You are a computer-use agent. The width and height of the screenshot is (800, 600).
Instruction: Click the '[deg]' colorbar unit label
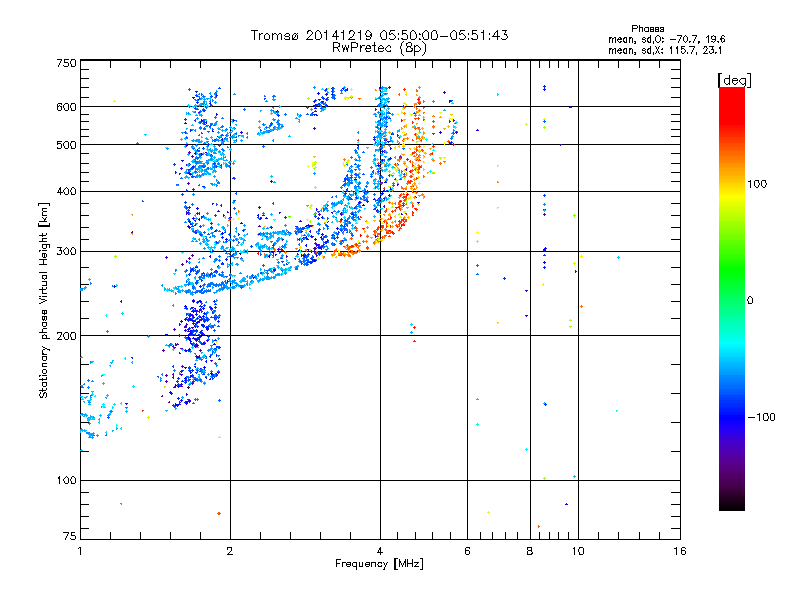coord(734,80)
